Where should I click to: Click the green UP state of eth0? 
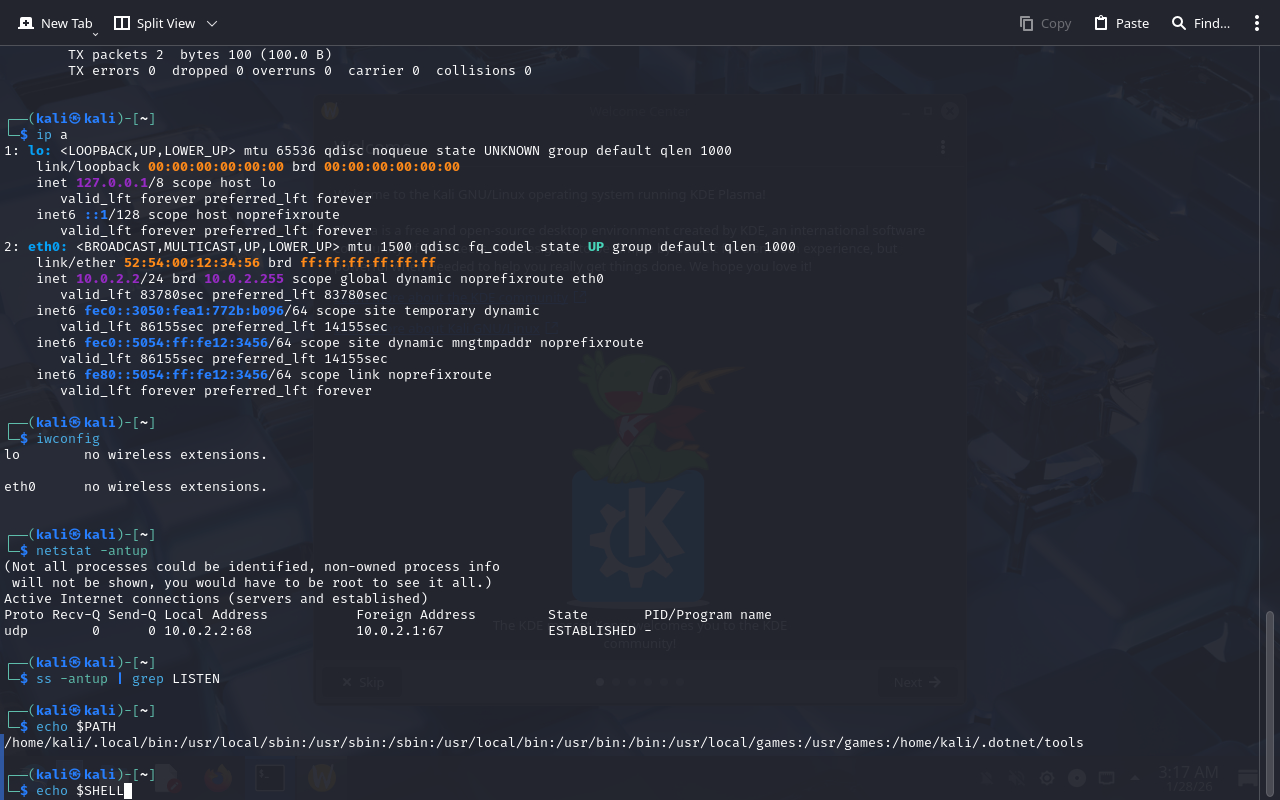(x=595, y=247)
